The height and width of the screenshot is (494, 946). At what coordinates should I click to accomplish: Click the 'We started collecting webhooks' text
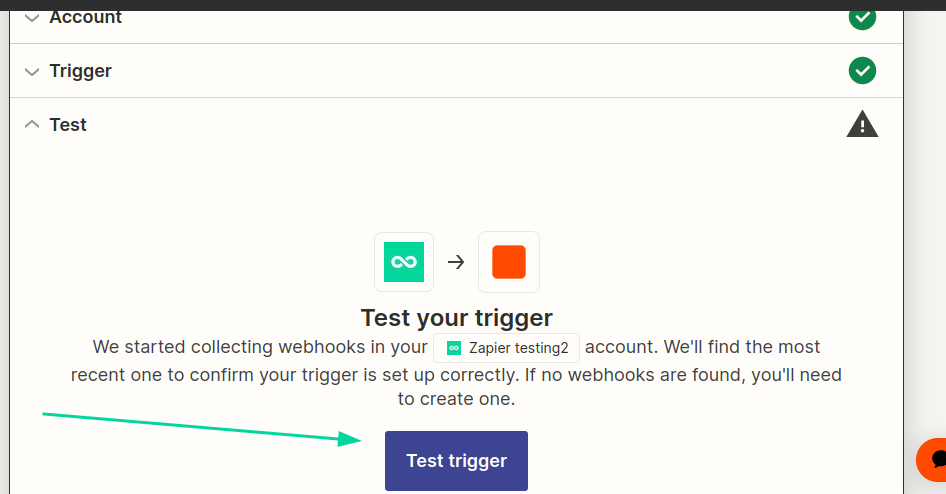point(260,348)
